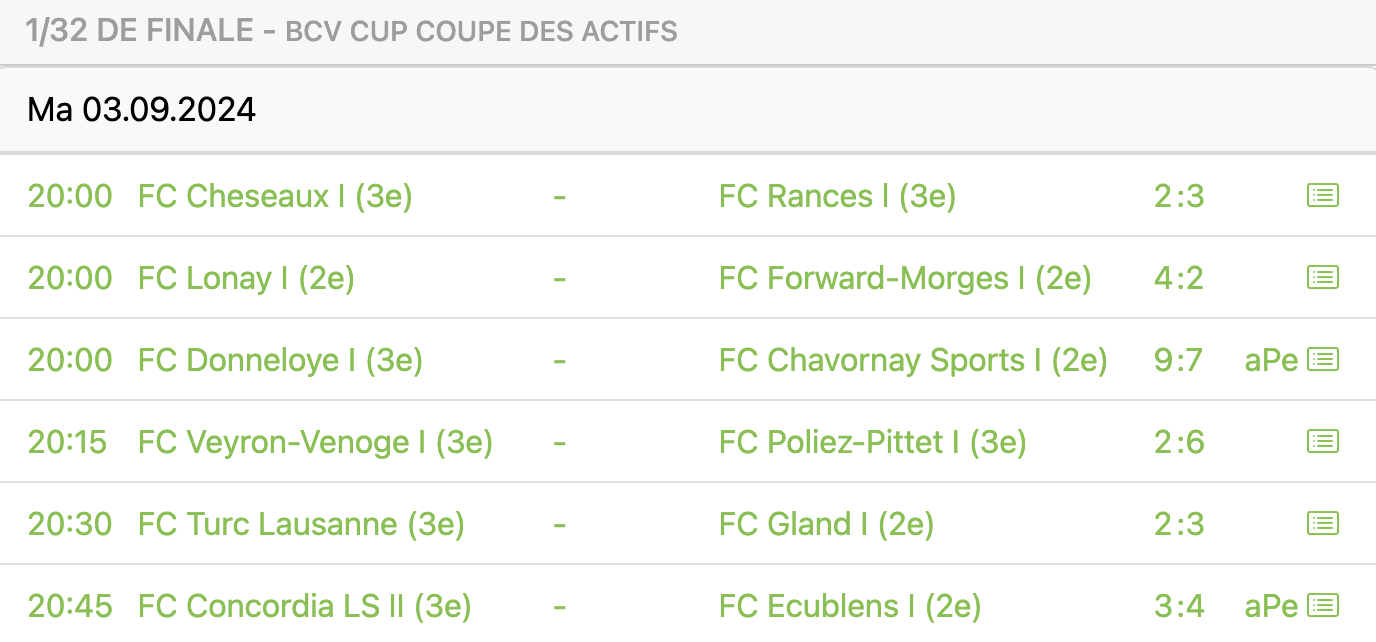
Task: Open match report icon for FC Donneloye row
Action: (x=1323, y=360)
